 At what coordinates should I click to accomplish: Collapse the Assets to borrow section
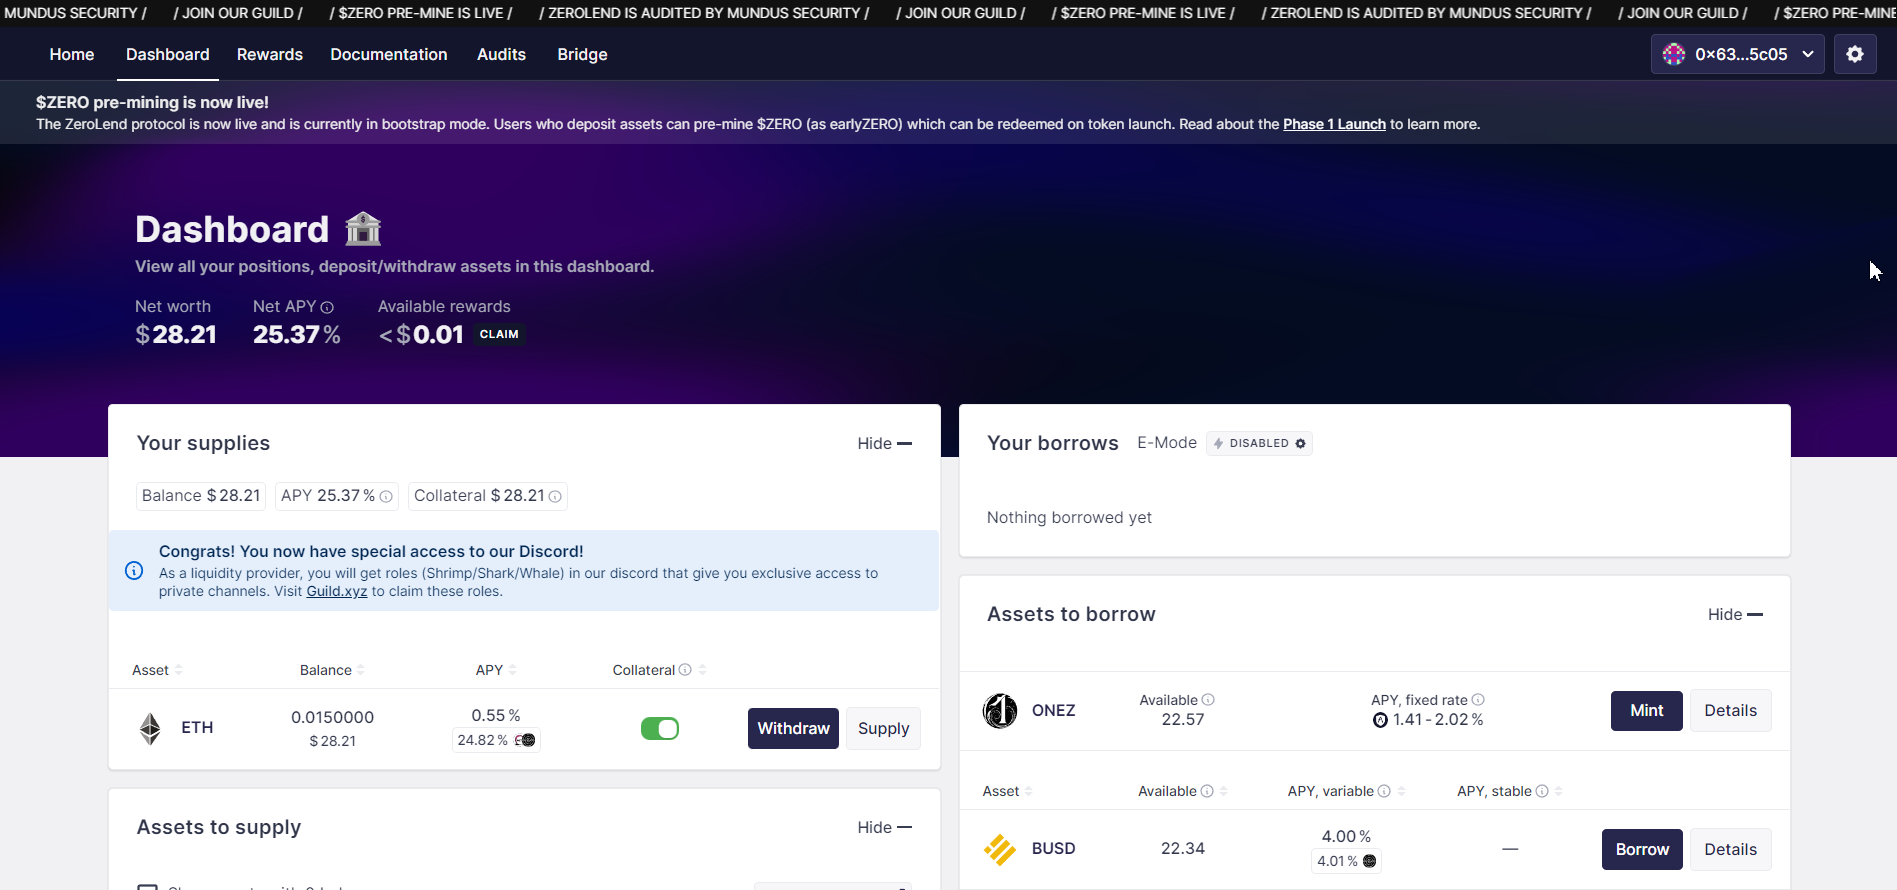click(1735, 614)
